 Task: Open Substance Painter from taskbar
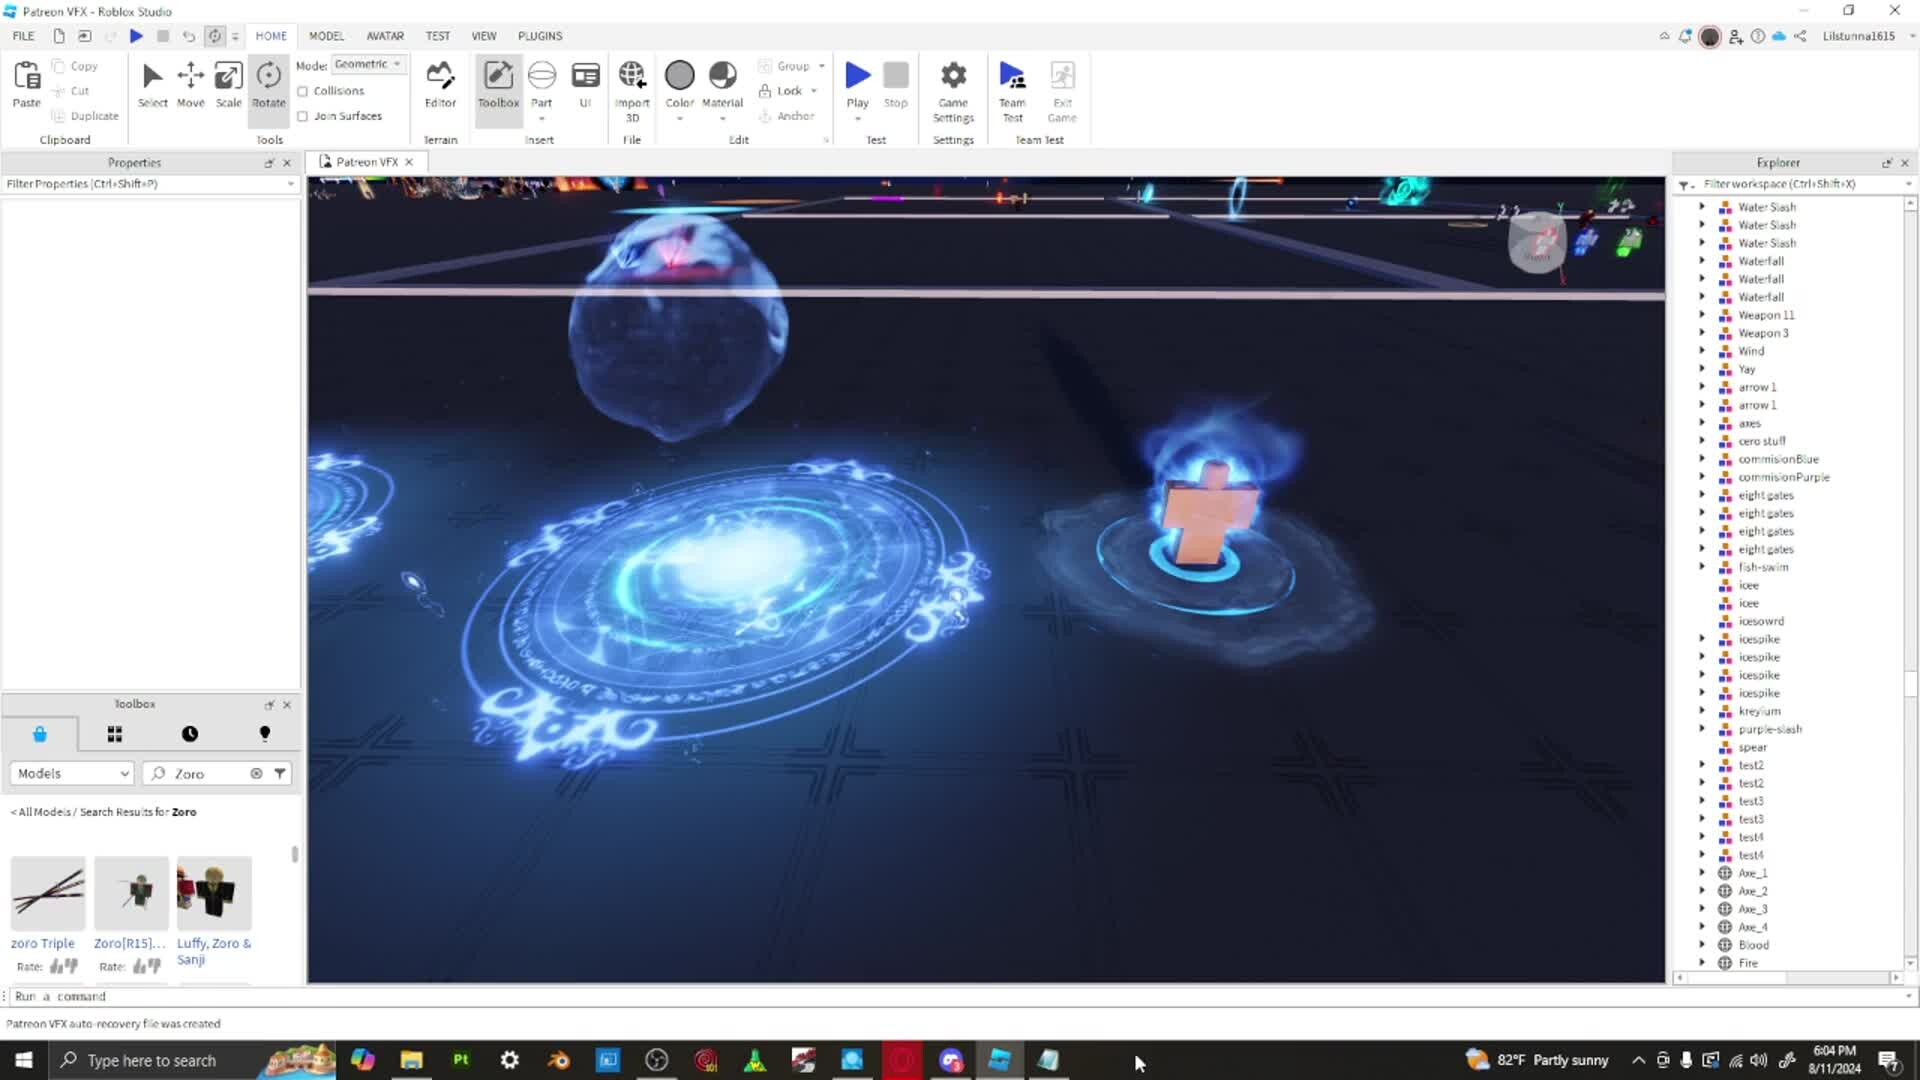[x=461, y=1060]
